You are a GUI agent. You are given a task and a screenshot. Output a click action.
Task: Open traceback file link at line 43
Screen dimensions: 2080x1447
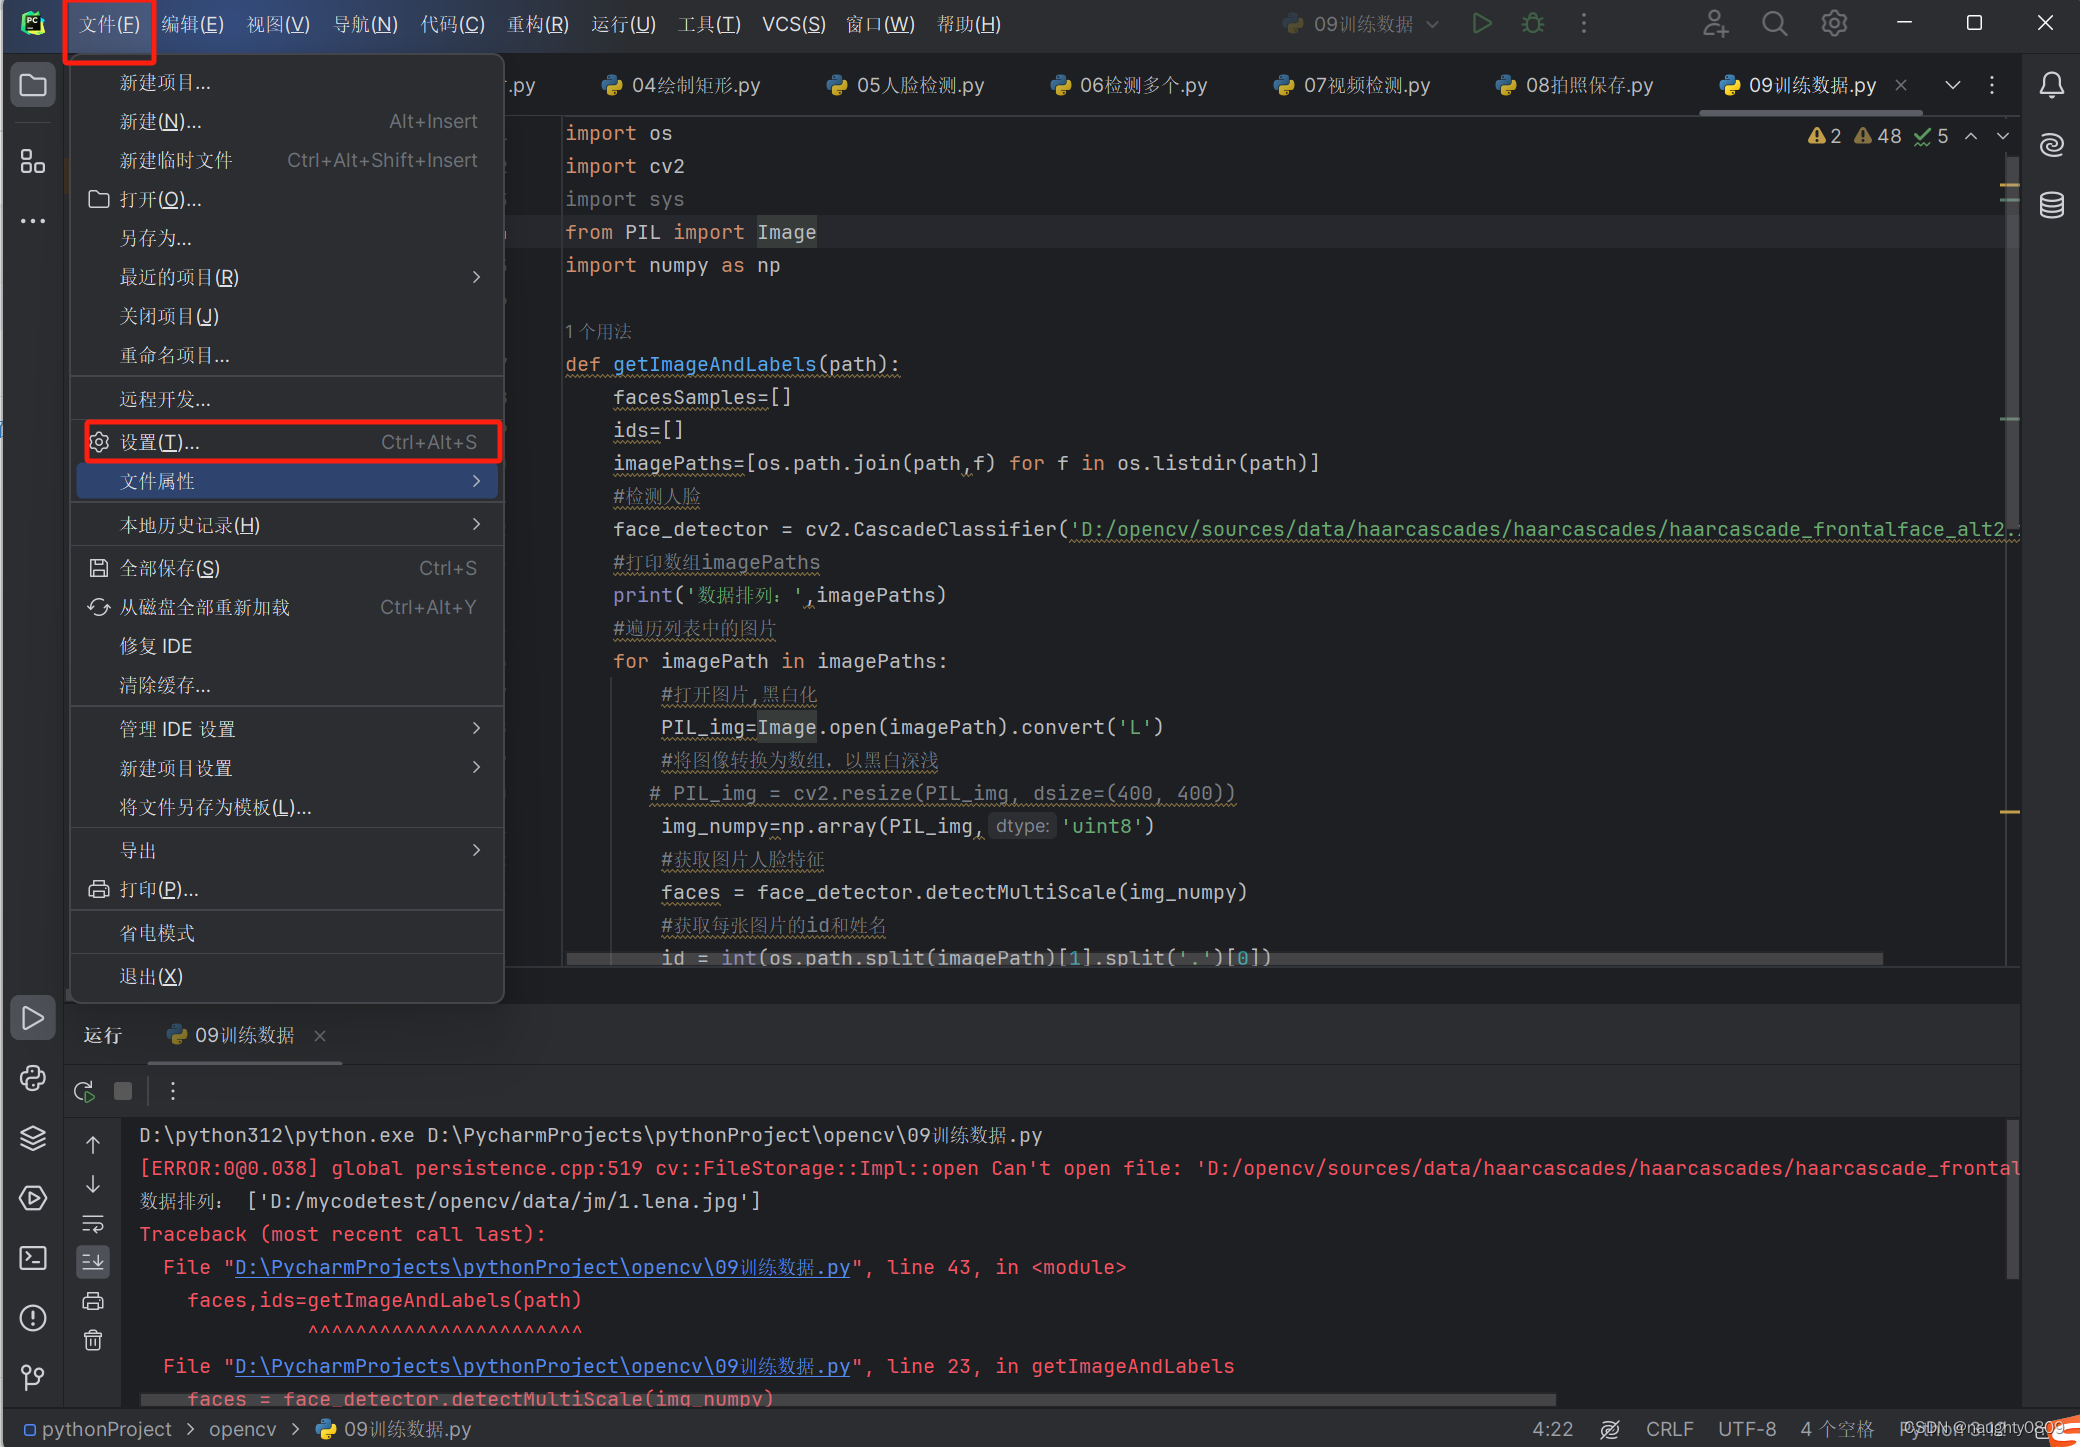542,1267
